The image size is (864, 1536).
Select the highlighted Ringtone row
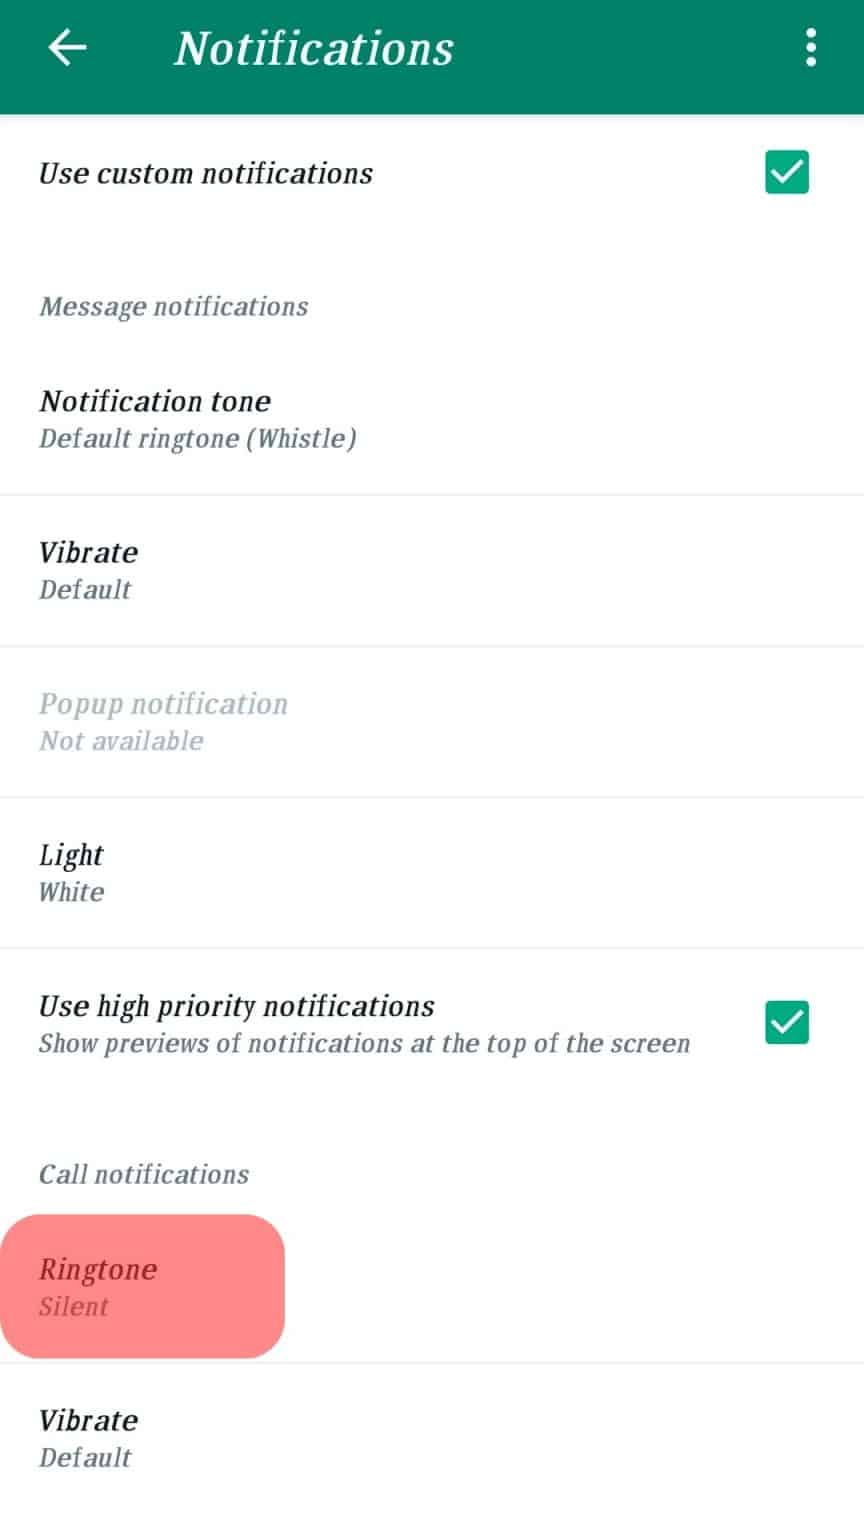coord(142,1286)
